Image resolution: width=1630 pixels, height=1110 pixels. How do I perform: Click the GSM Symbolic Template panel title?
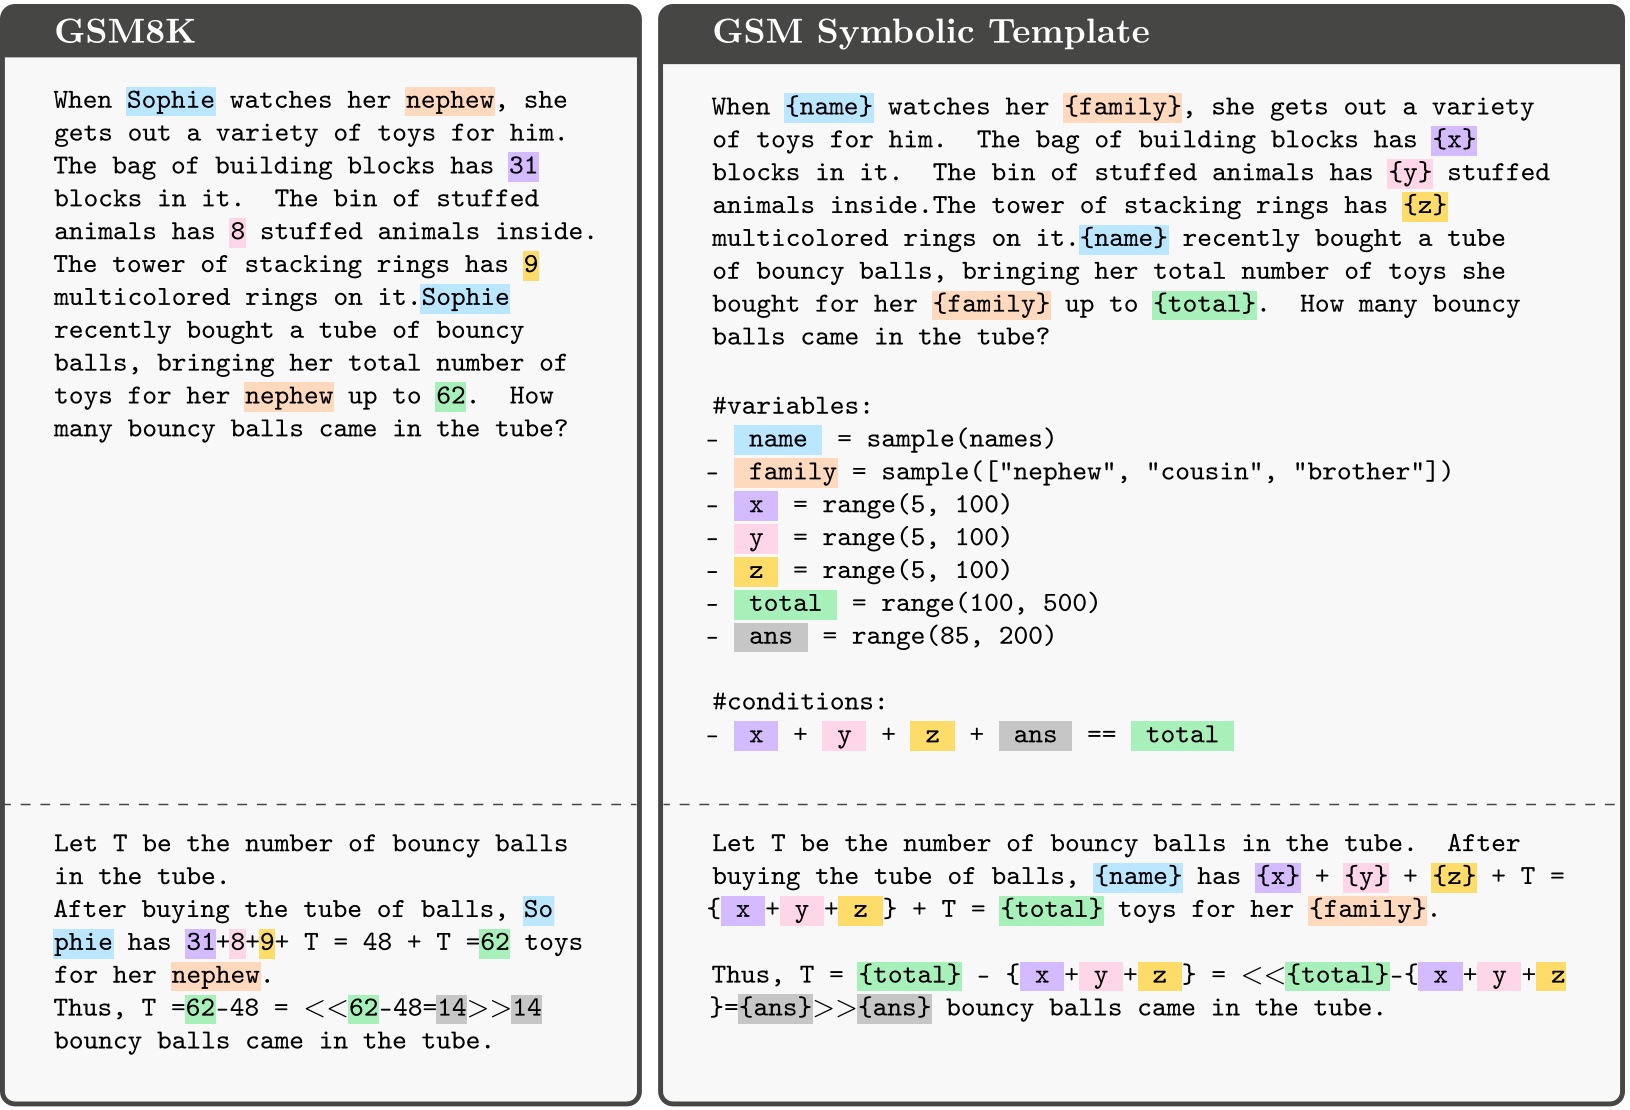[x=930, y=32]
